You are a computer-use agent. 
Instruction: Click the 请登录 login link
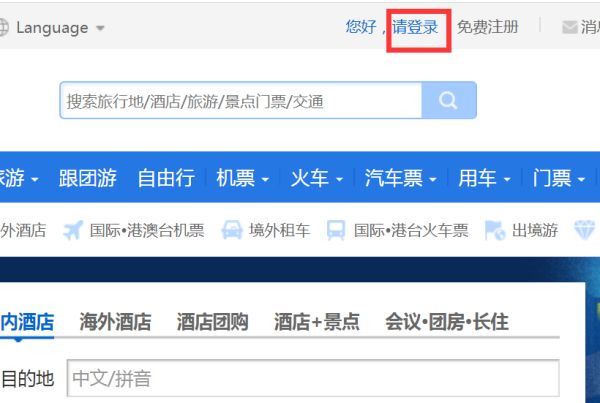tap(415, 27)
